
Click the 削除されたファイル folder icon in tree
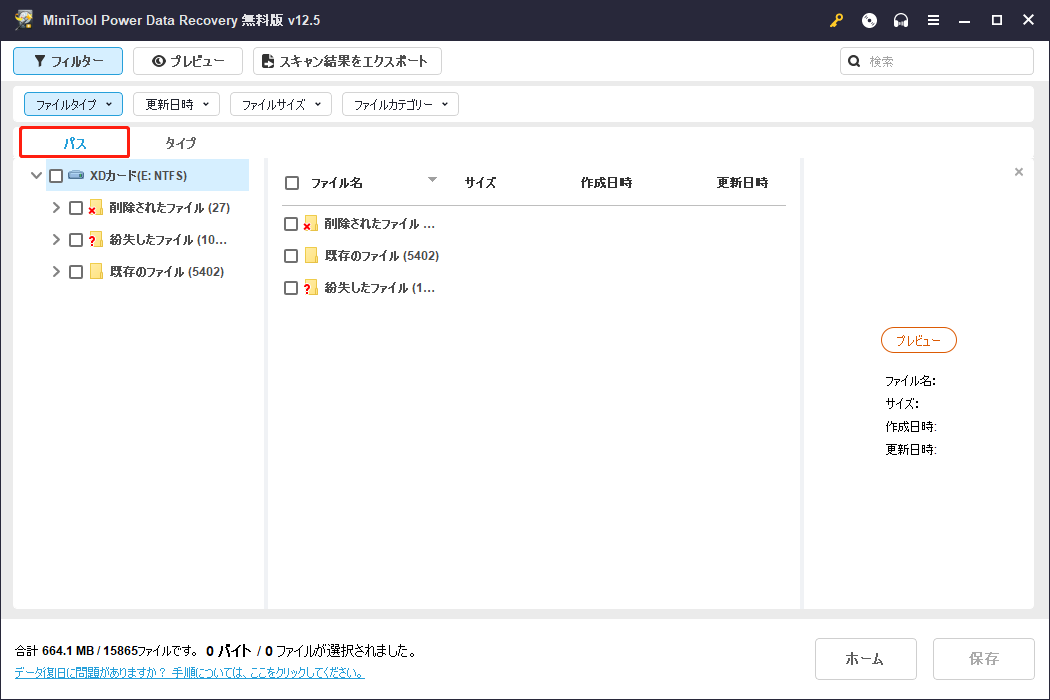pyautogui.click(x=96, y=208)
